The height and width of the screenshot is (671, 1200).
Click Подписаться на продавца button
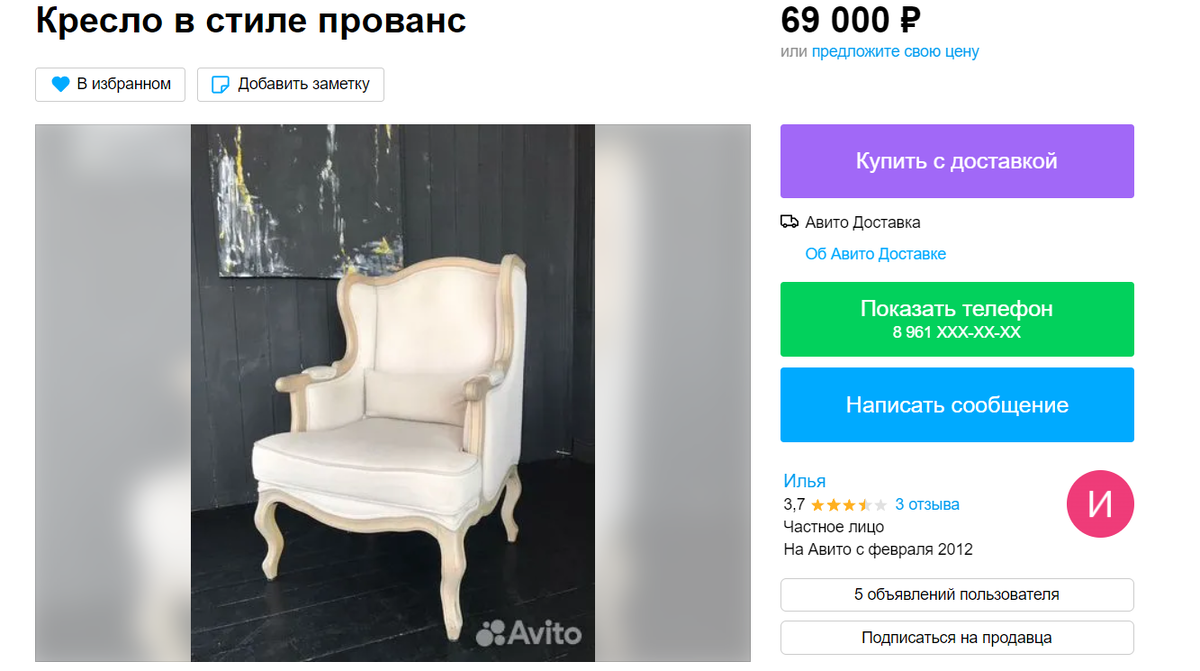(x=957, y=637)
